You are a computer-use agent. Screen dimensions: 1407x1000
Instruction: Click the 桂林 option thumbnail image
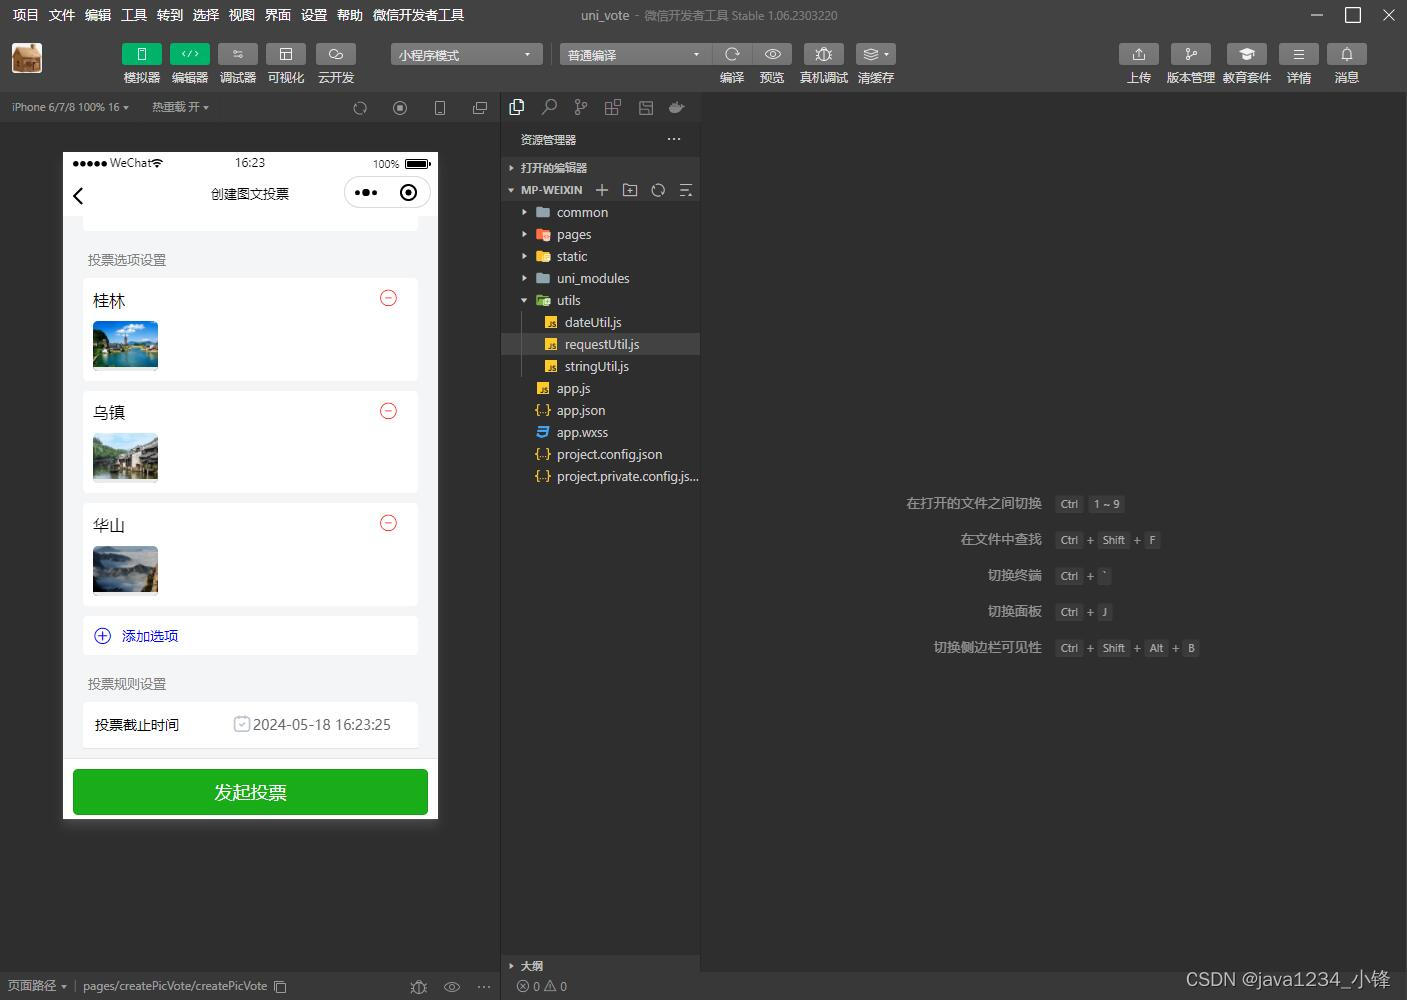125,345
